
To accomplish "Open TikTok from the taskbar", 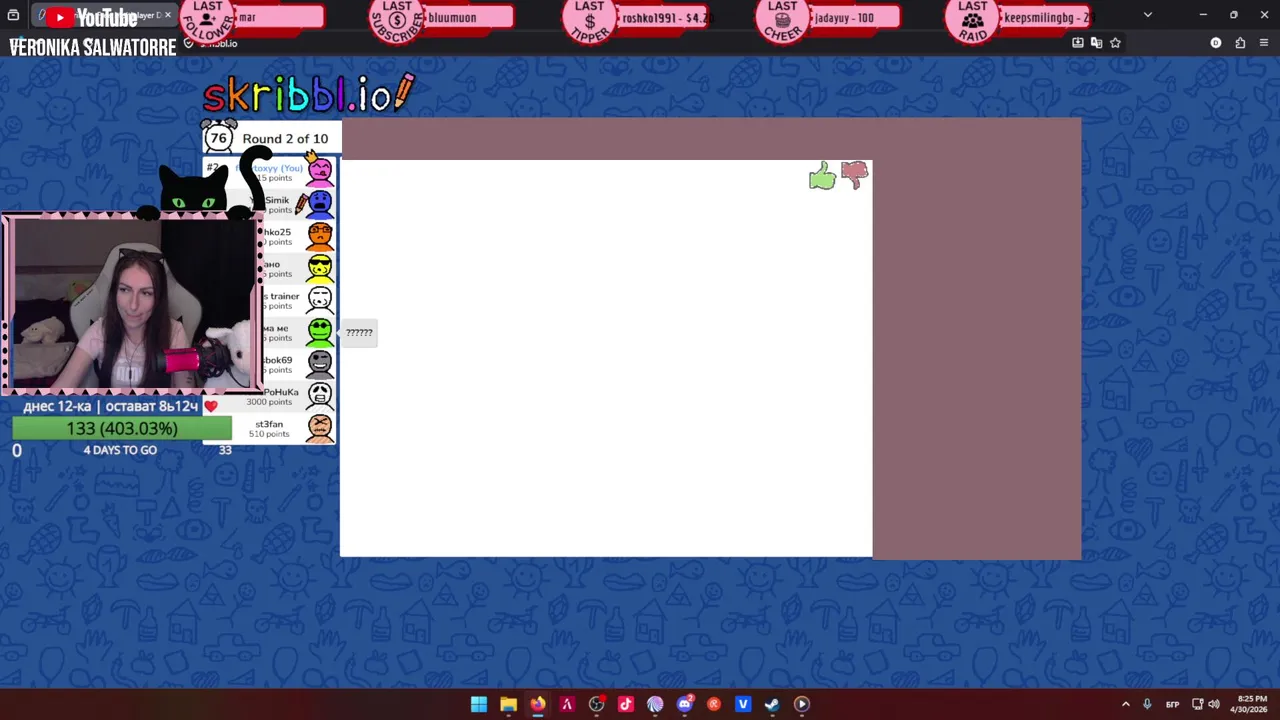I will tap(626, 704).
